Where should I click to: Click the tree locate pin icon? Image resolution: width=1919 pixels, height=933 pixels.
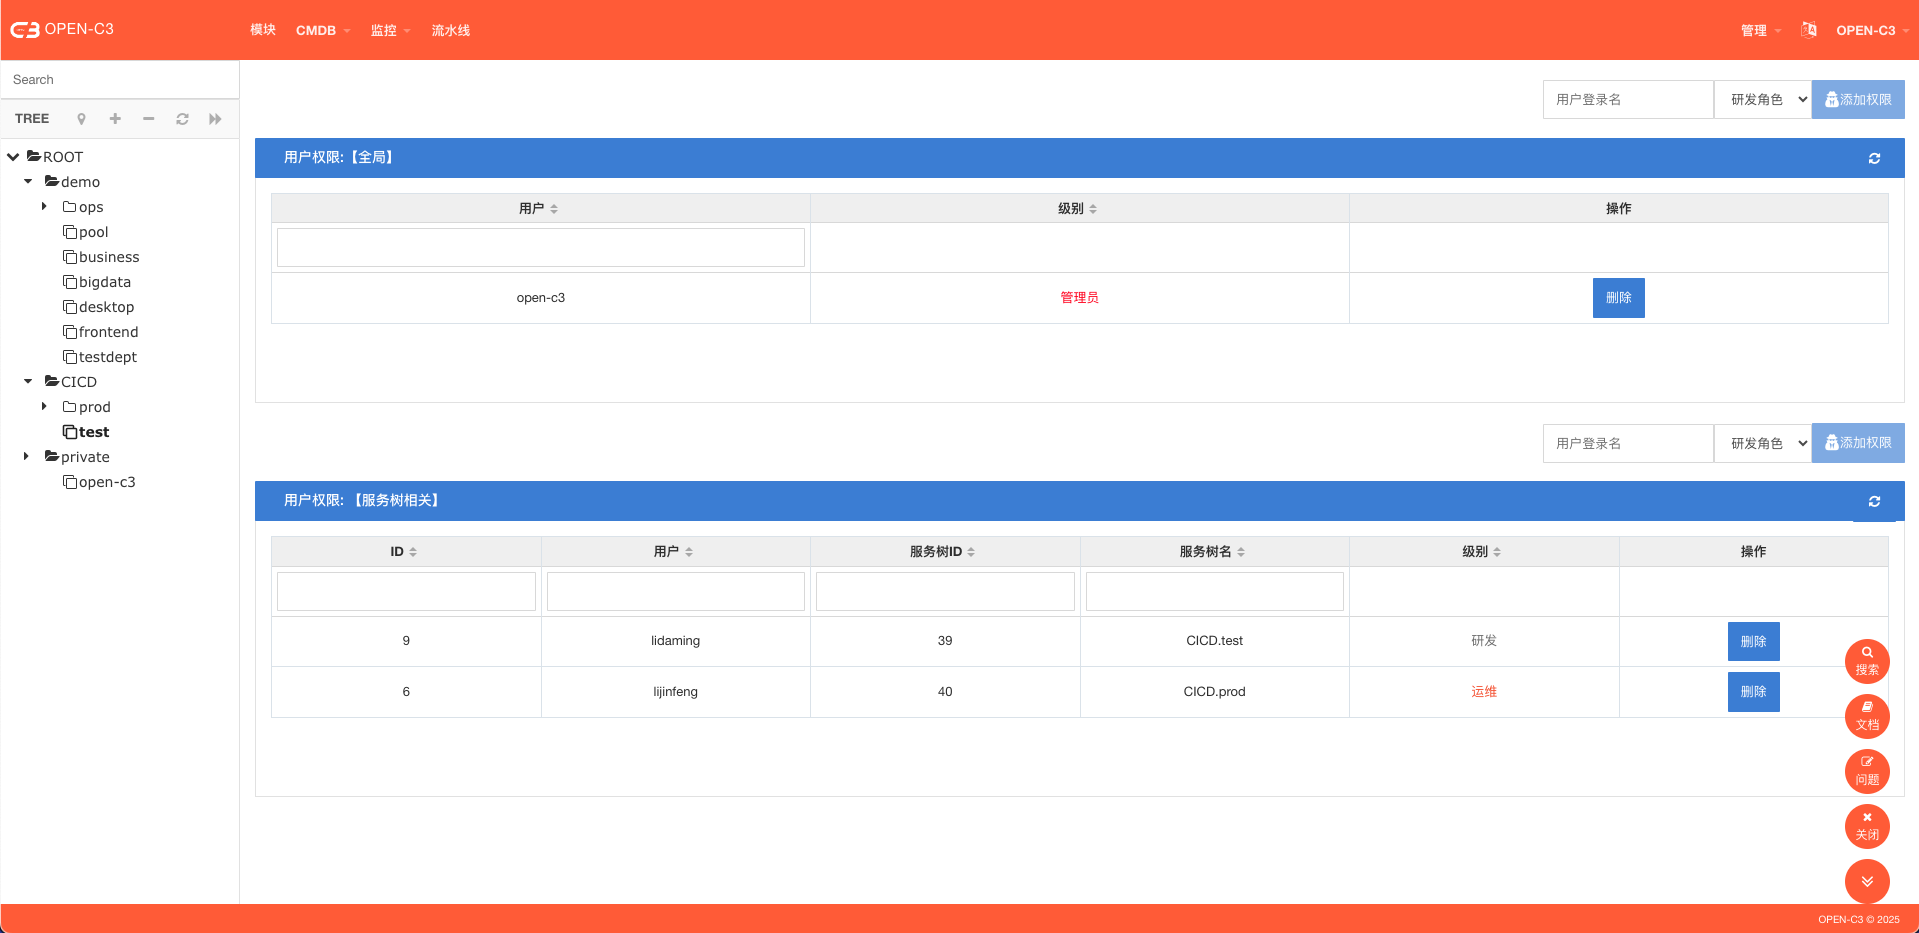81,119
